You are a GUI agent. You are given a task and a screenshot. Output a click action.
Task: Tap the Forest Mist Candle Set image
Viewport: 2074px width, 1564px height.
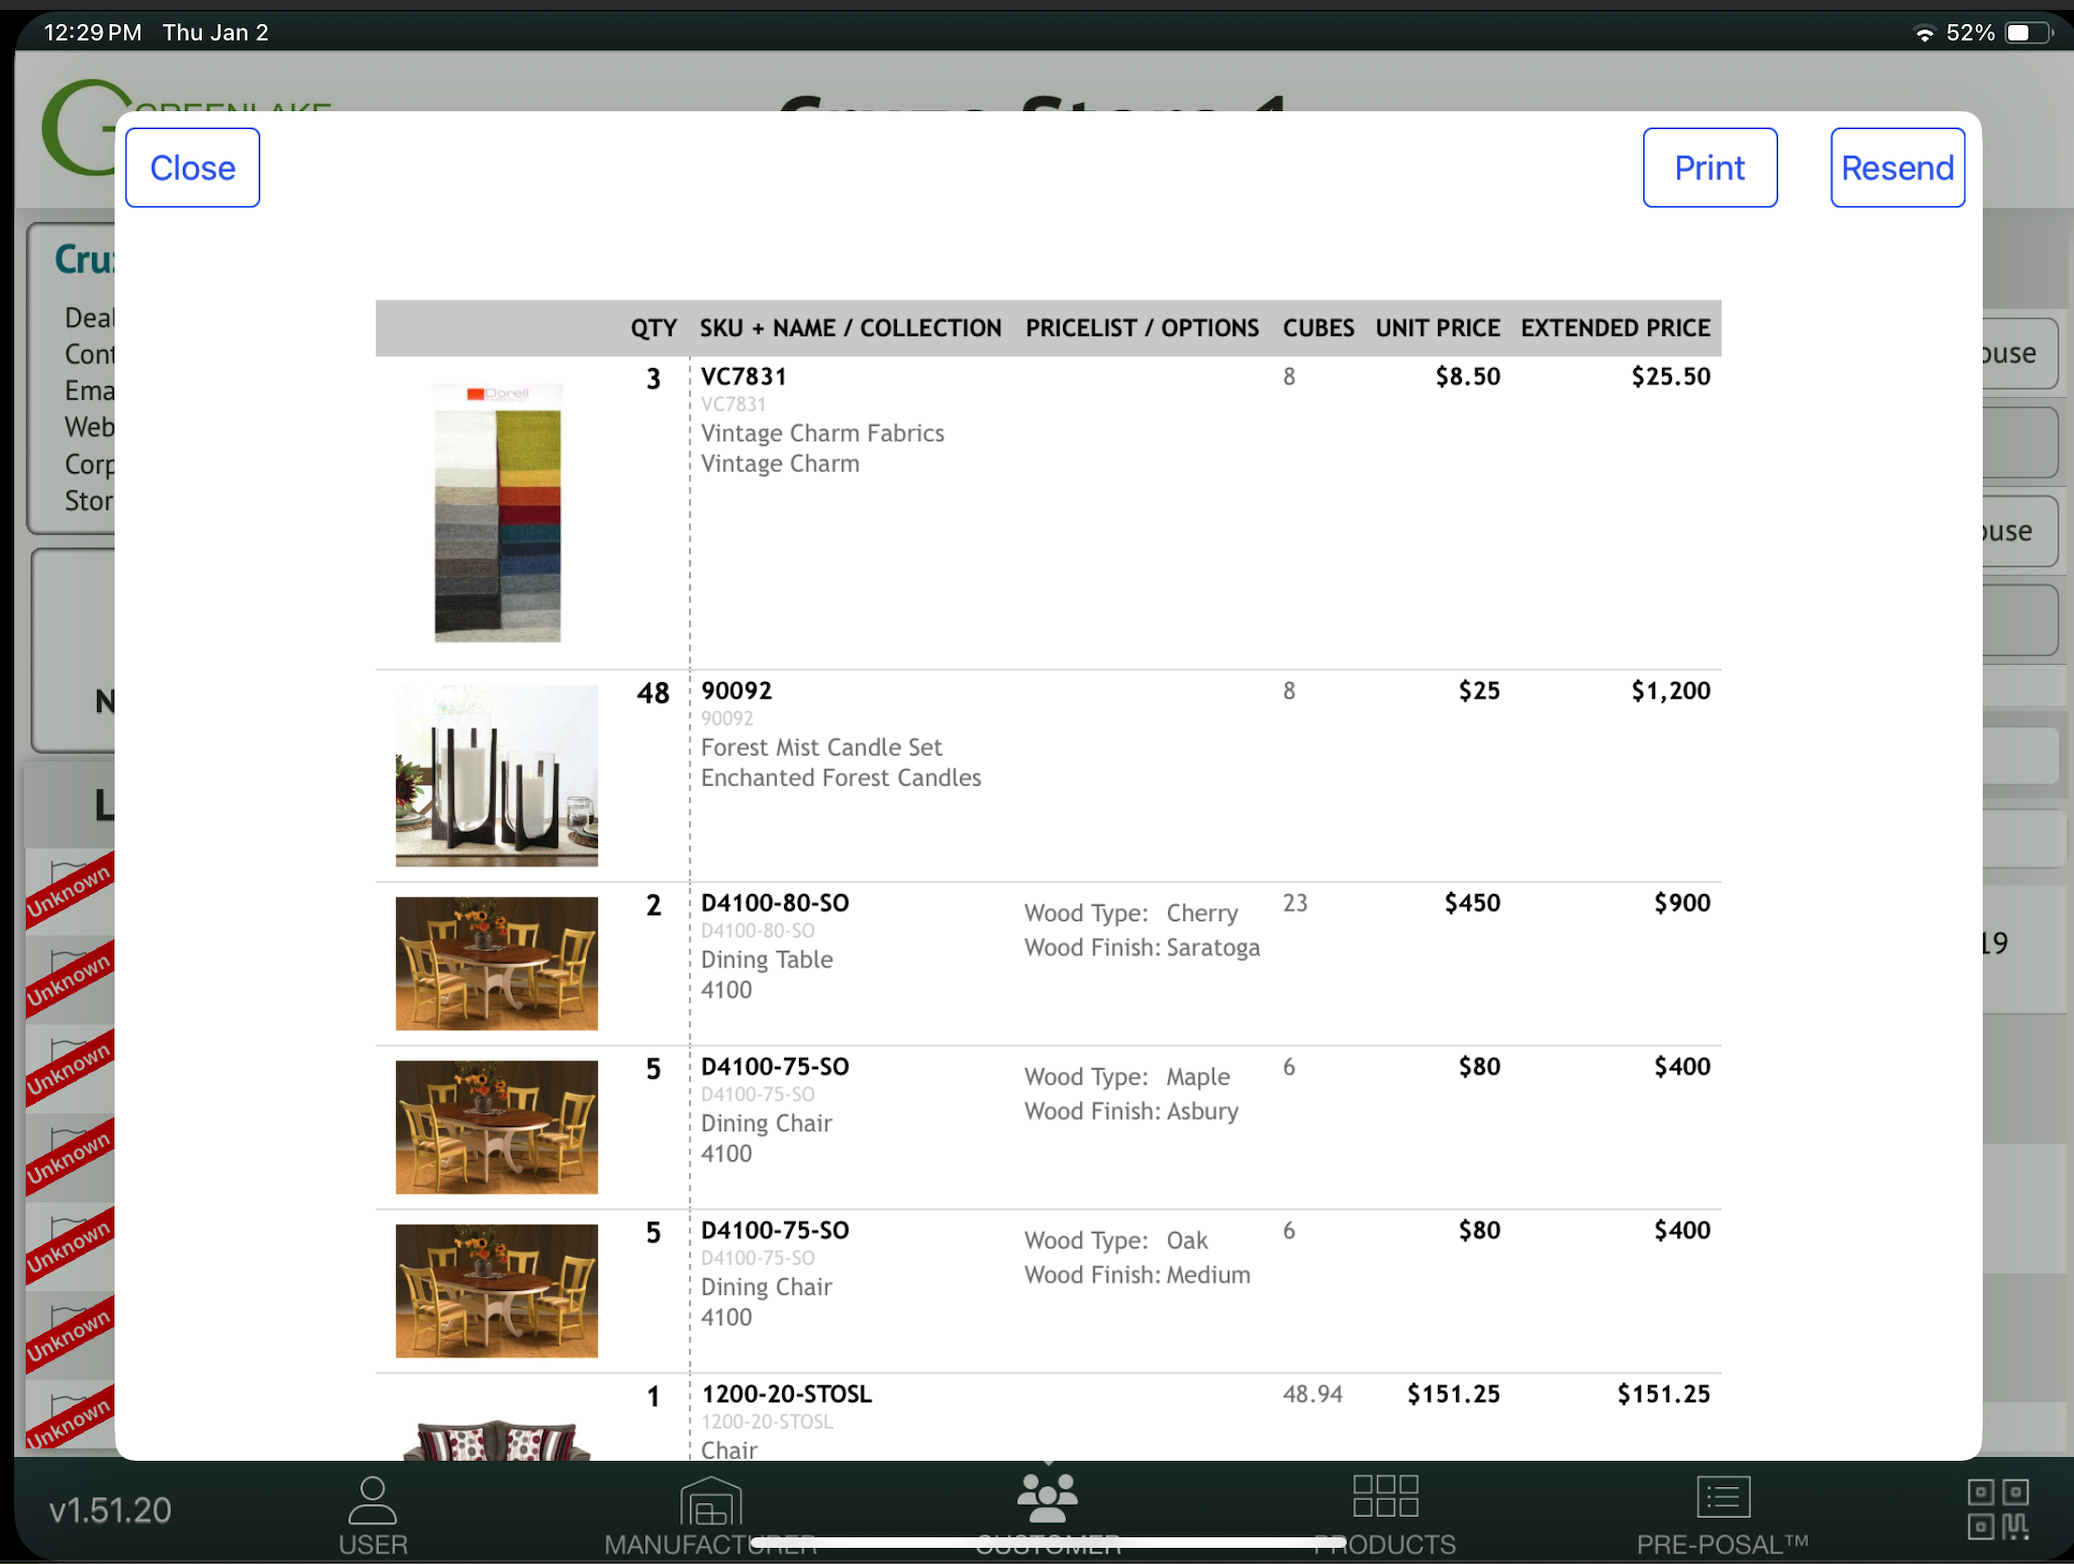tap(497, 775)
